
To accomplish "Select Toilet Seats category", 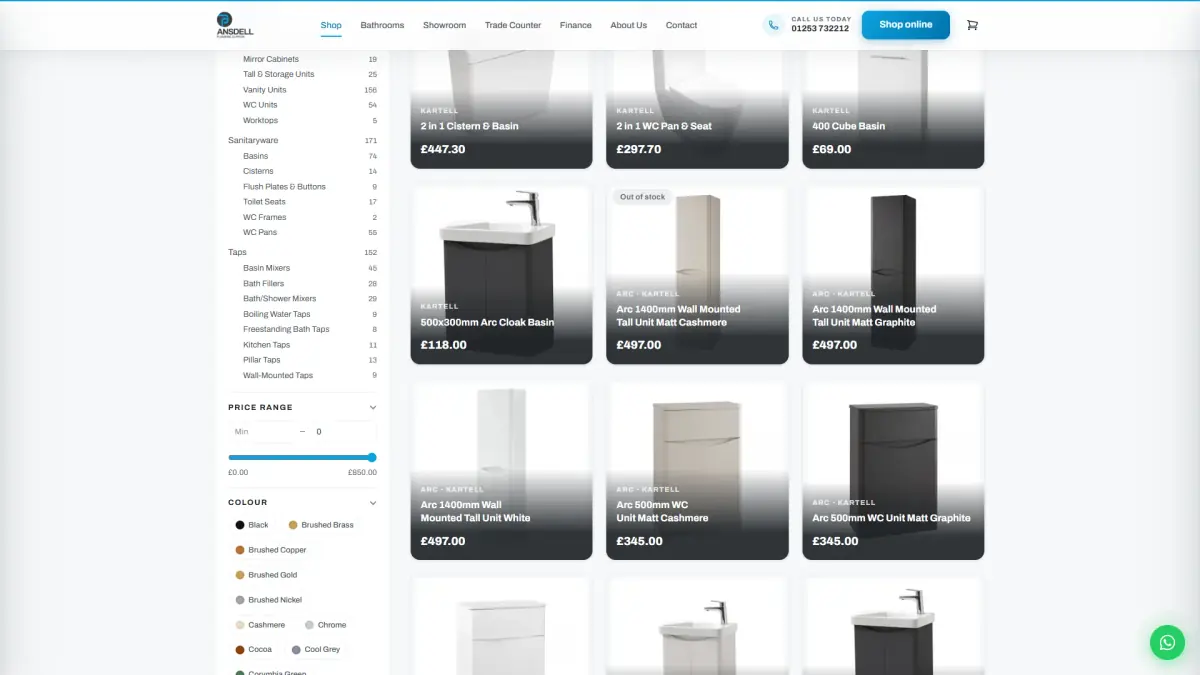I will (264, 202).
